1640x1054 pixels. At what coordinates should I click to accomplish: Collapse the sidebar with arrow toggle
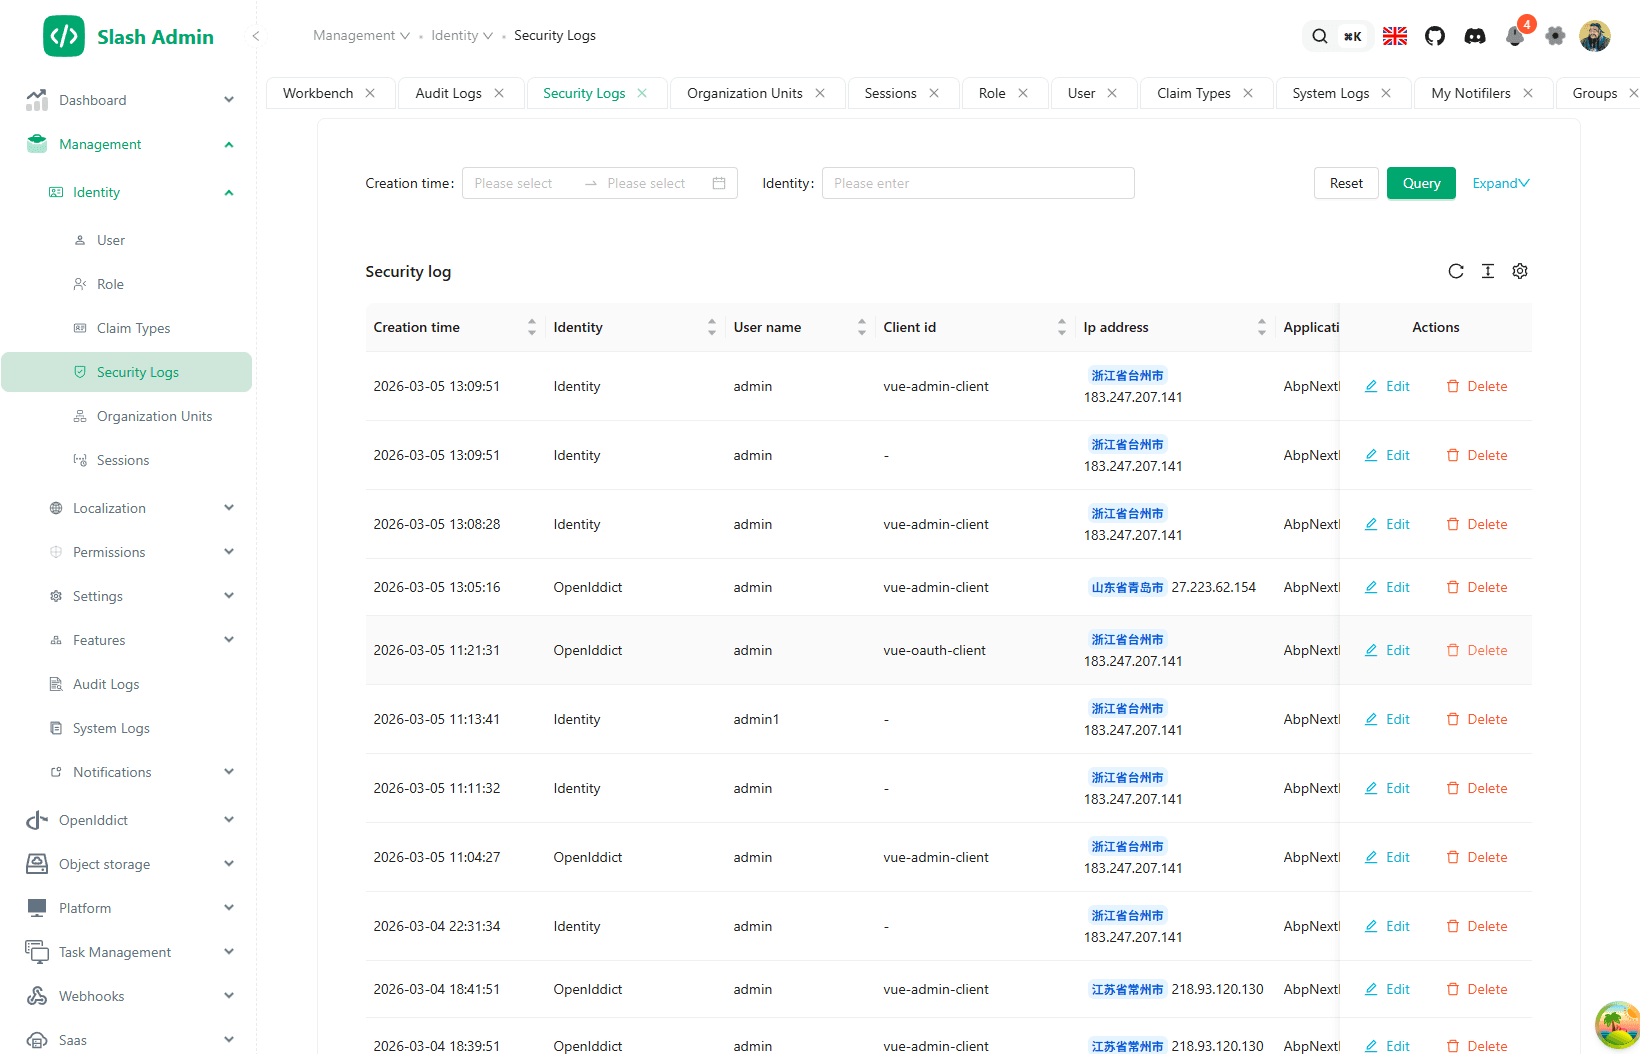[x=256, y=36]
